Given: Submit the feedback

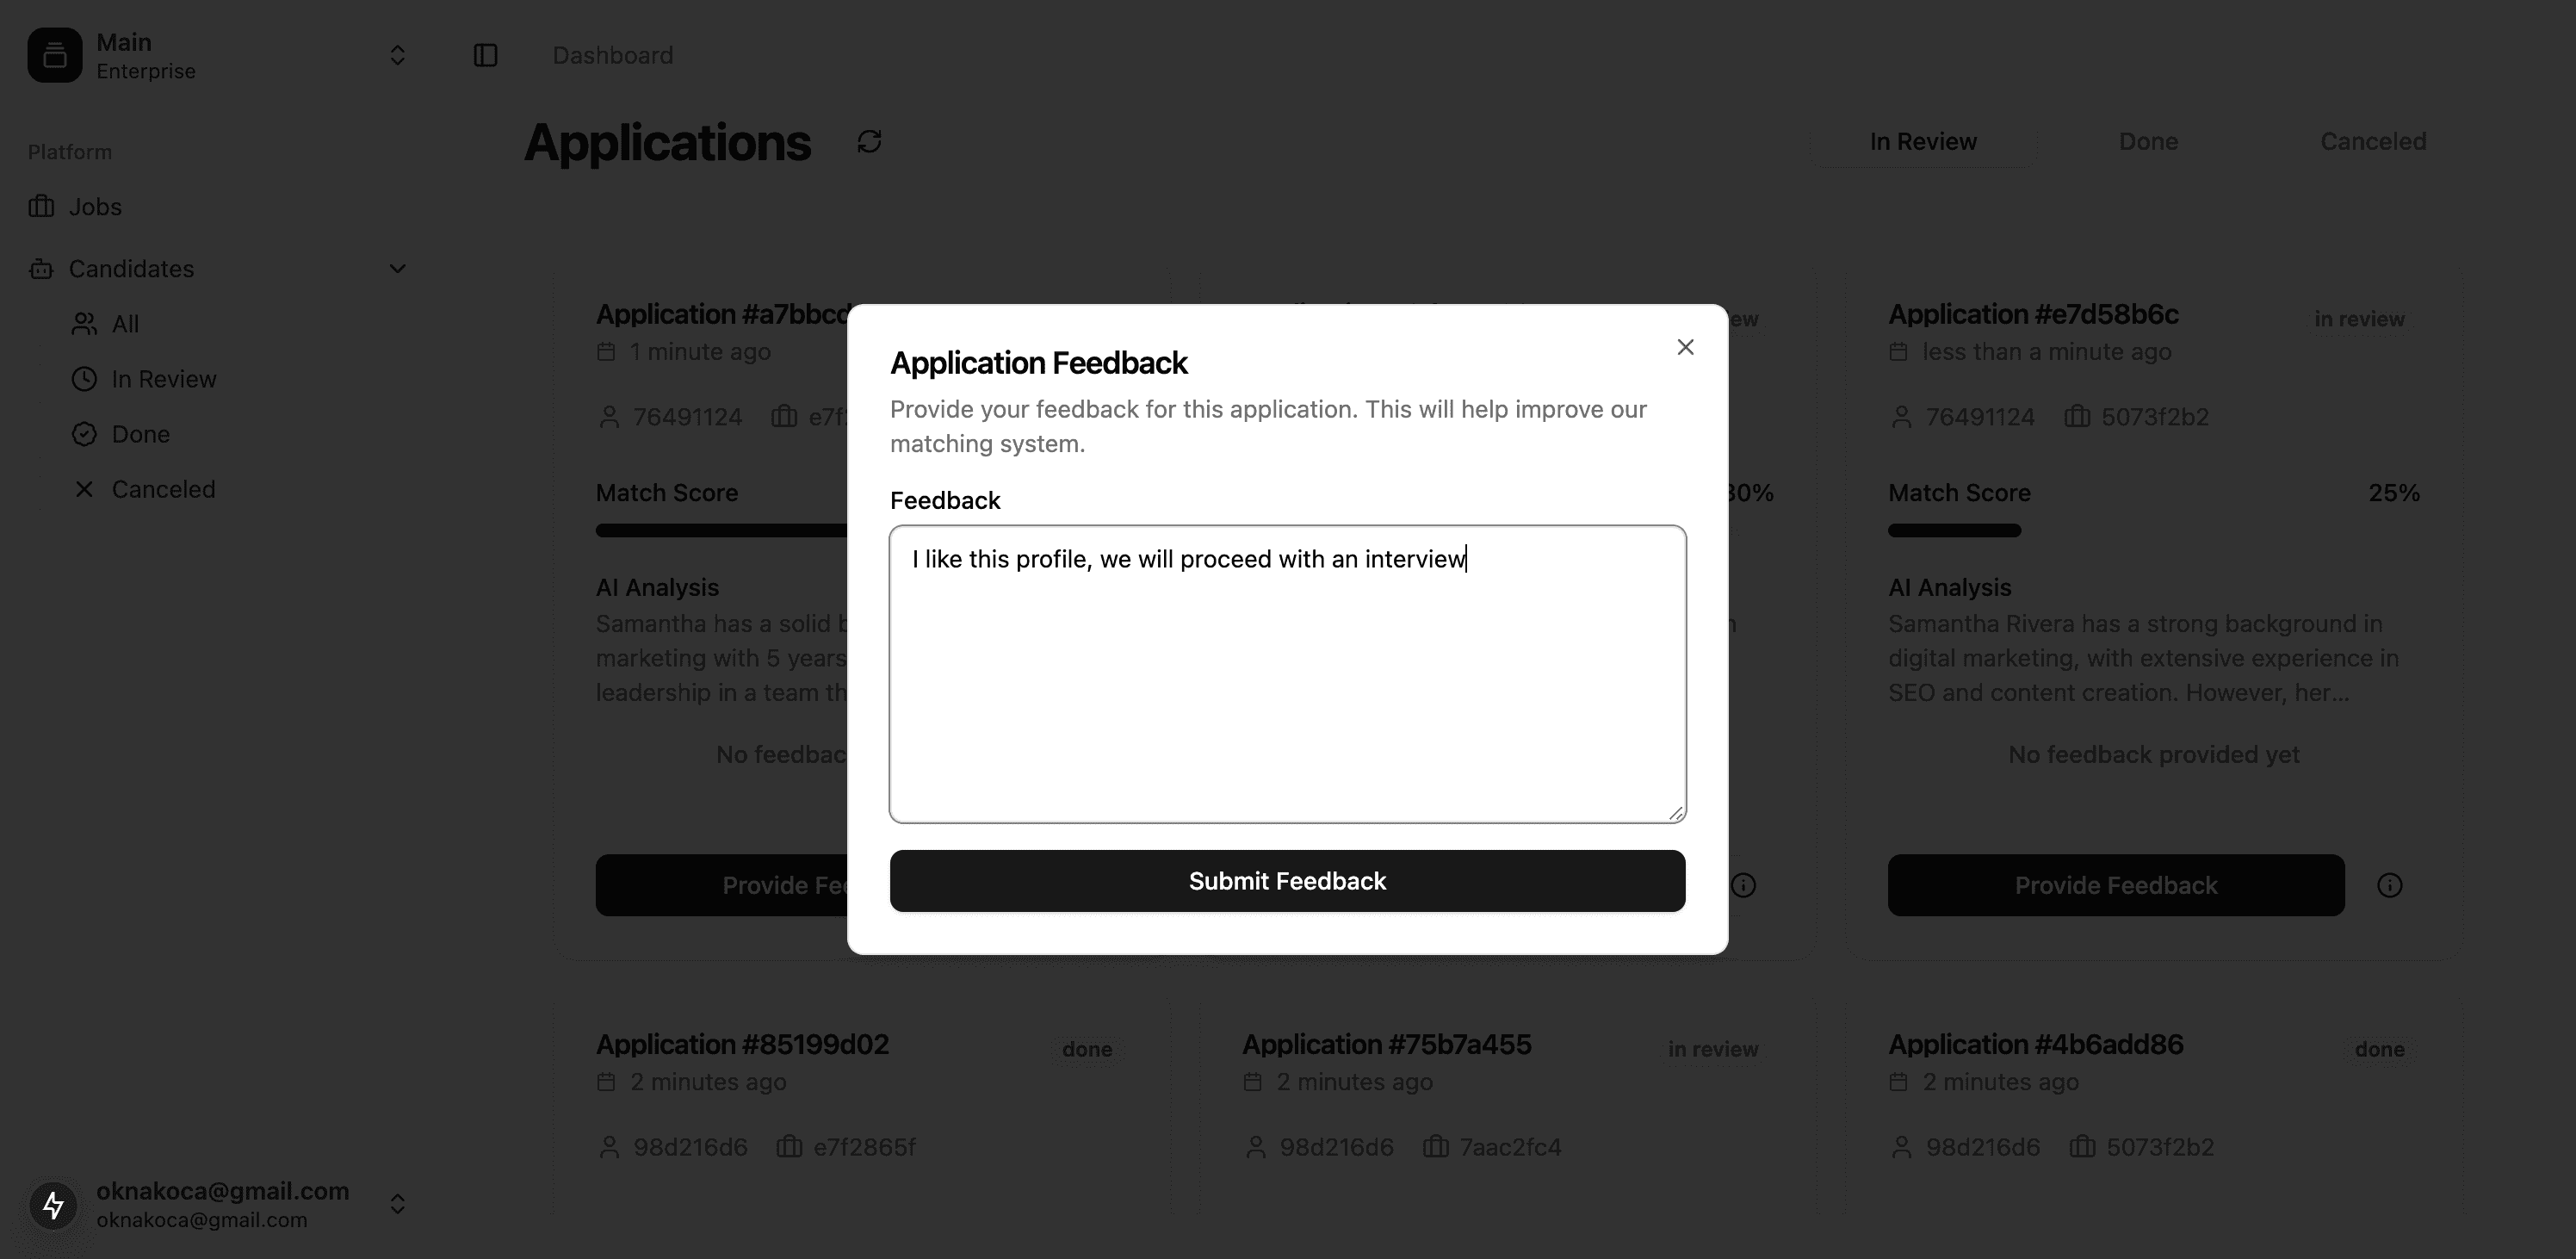Looking at the screenshot, I should pyautogui.click(x=1287, y=881).
